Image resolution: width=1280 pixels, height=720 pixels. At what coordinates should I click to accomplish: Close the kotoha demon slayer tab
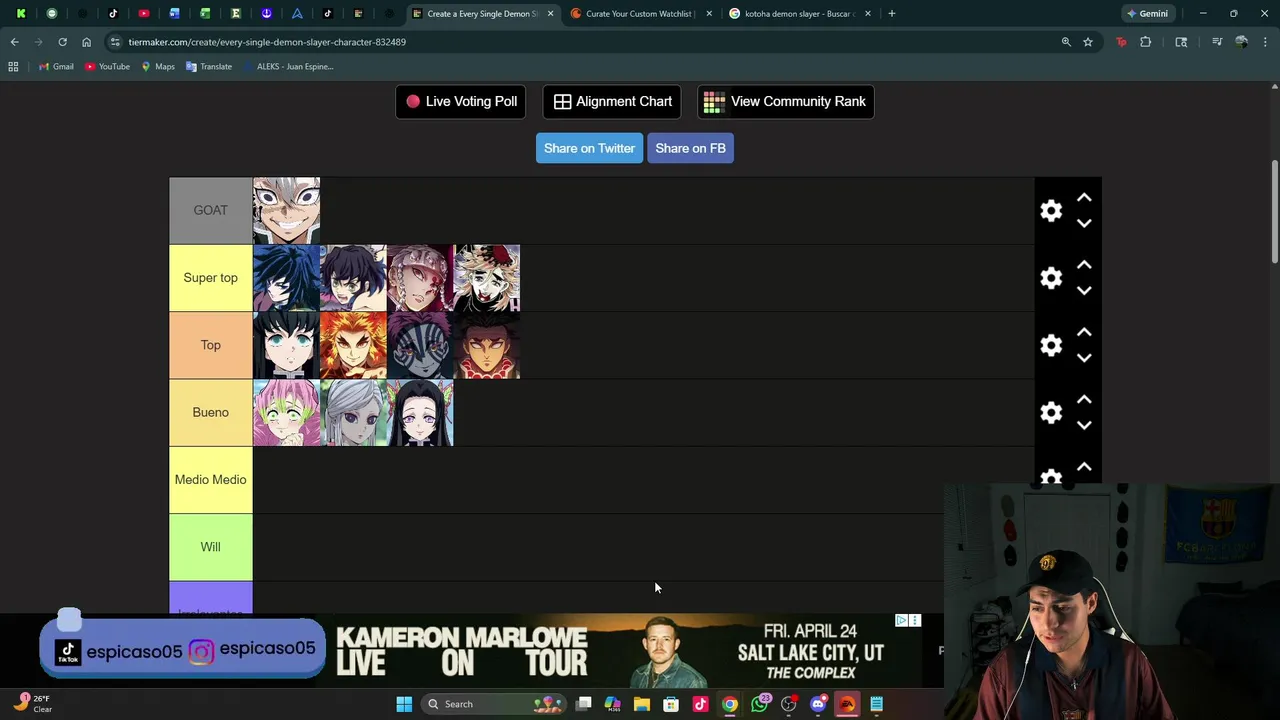(x=867, y=14)
